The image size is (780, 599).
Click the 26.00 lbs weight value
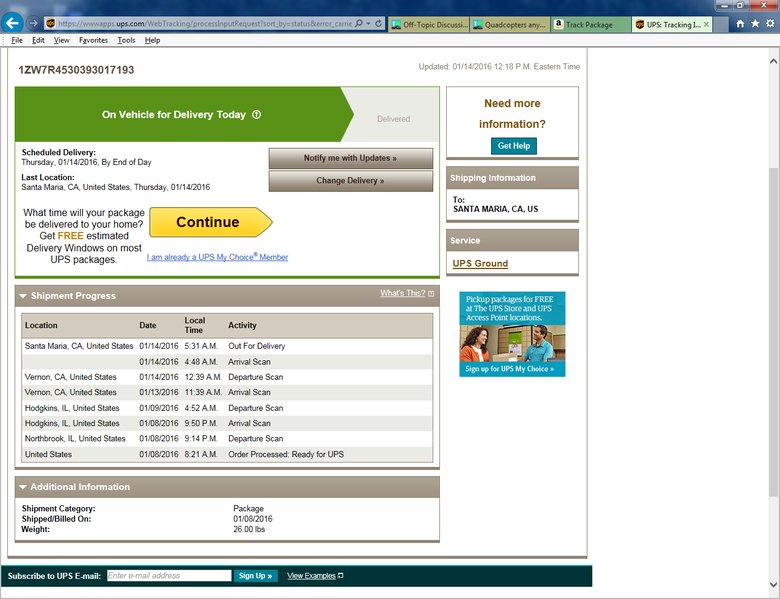pyautogui.click(x=249, y=529)
